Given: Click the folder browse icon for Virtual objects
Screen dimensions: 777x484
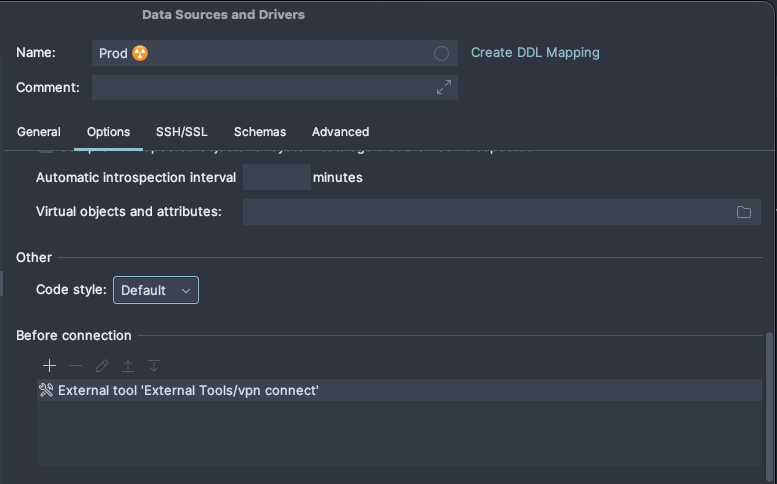Looking at the screenshot, I should (x=744, y=212).
